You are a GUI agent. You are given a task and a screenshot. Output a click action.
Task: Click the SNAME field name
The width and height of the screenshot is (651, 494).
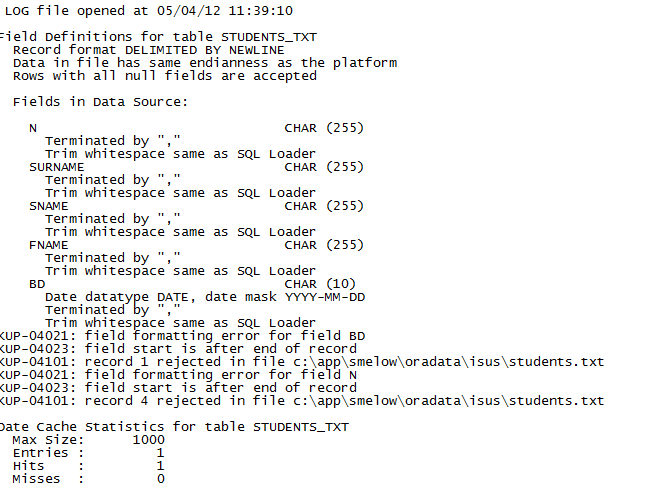pos(49,206)
